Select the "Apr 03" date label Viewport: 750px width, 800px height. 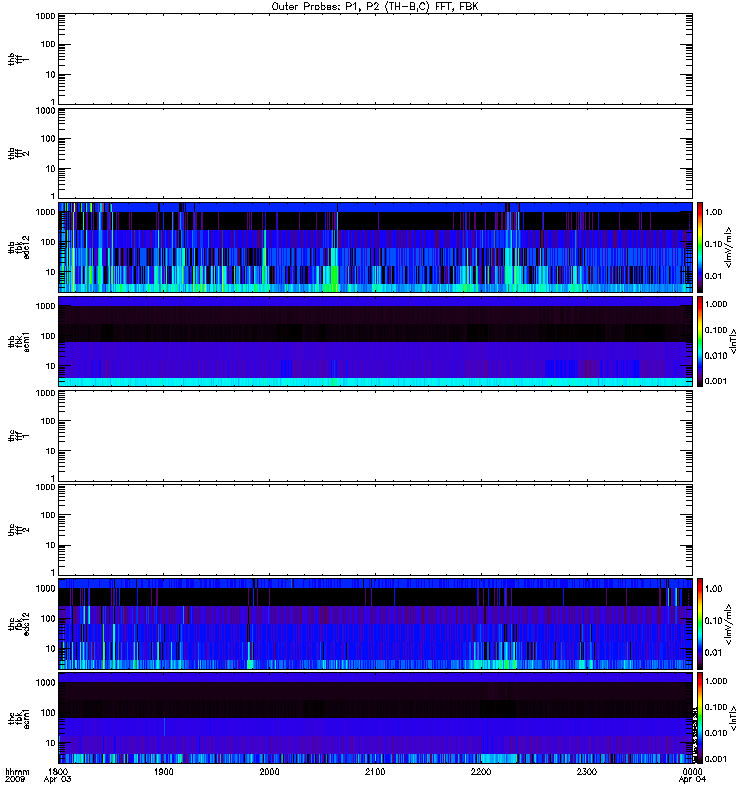click(x=57, y=779)
